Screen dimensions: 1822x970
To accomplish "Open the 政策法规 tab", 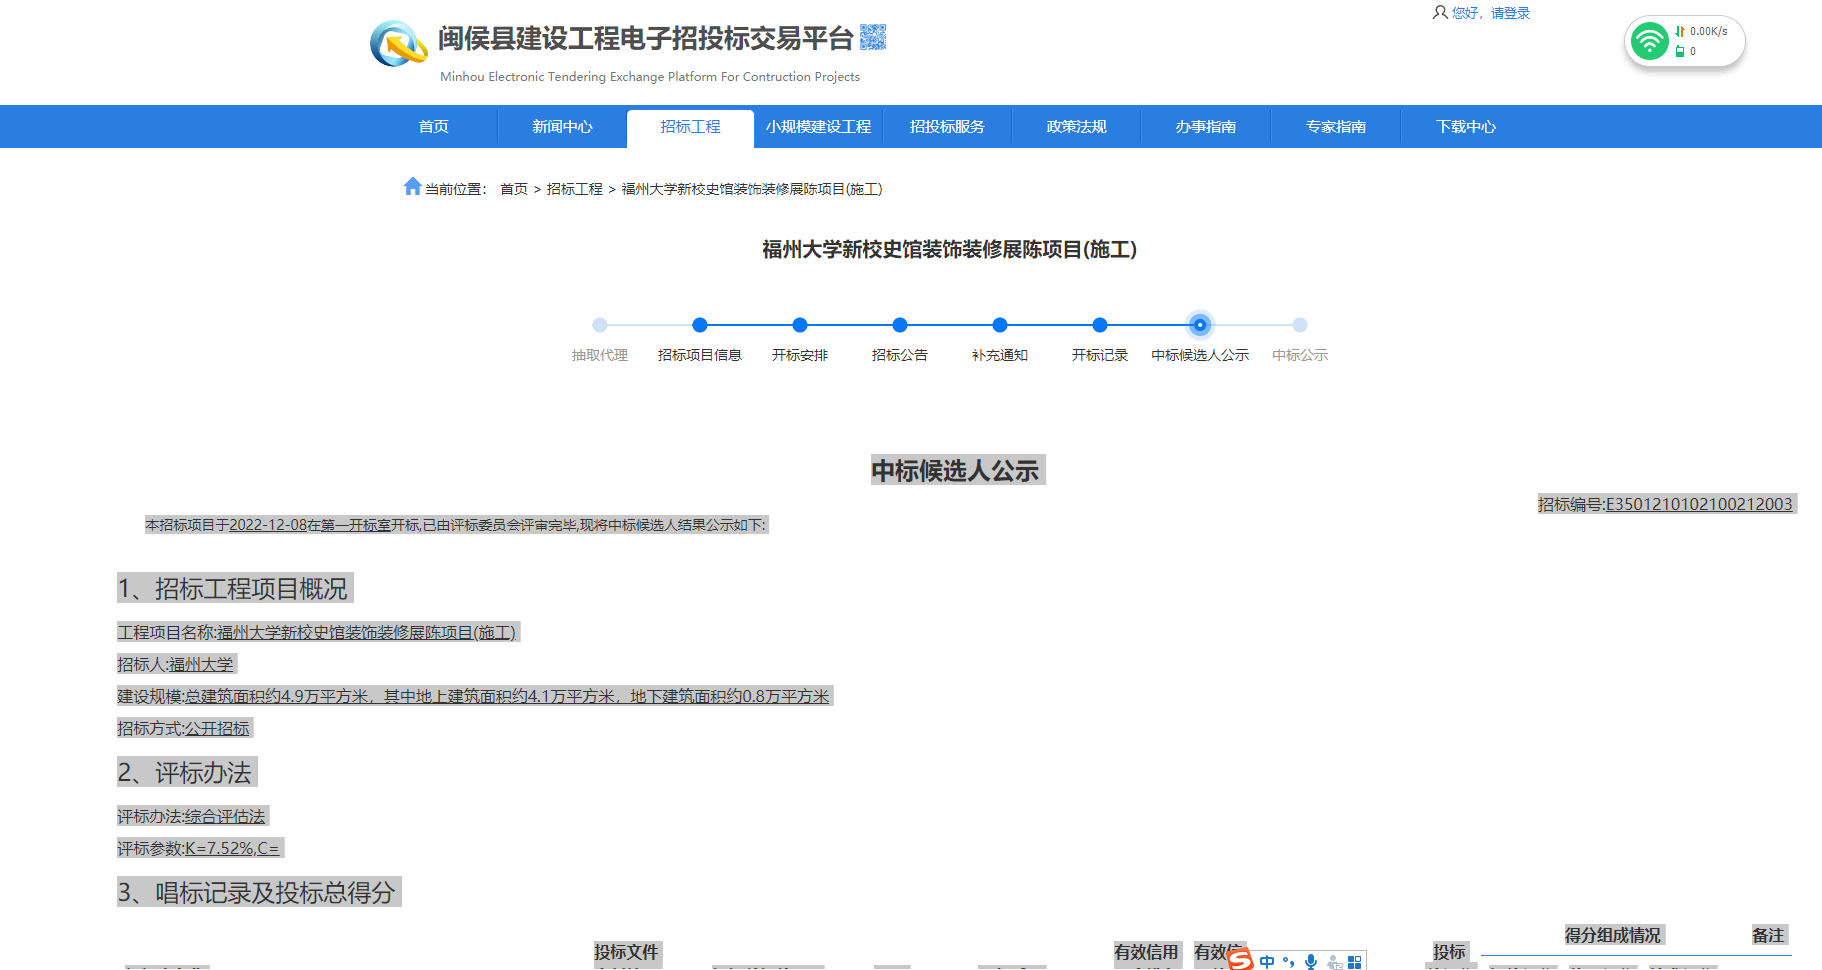I will [1076, 127].
